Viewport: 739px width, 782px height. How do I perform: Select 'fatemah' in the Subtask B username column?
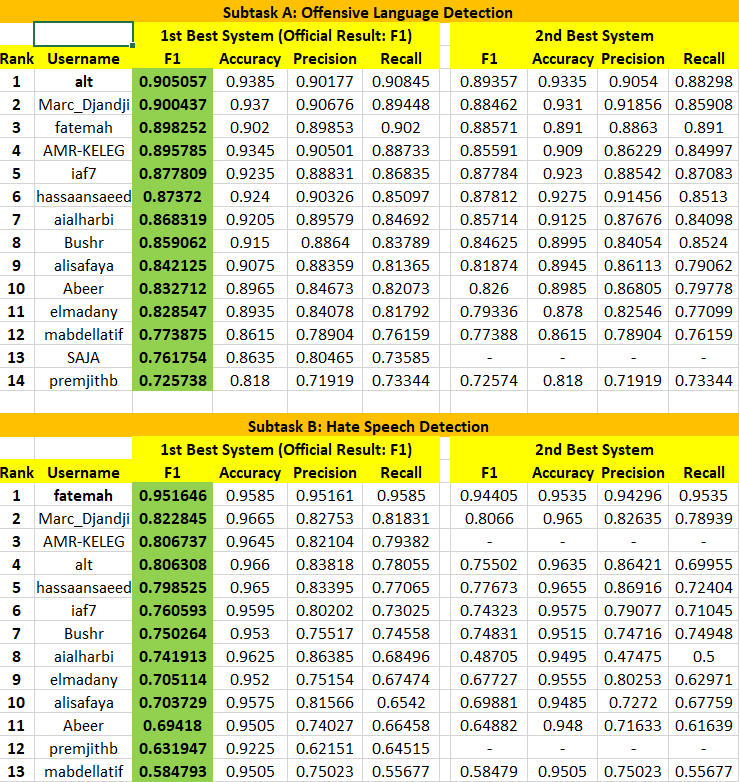(x=83, y=495)
